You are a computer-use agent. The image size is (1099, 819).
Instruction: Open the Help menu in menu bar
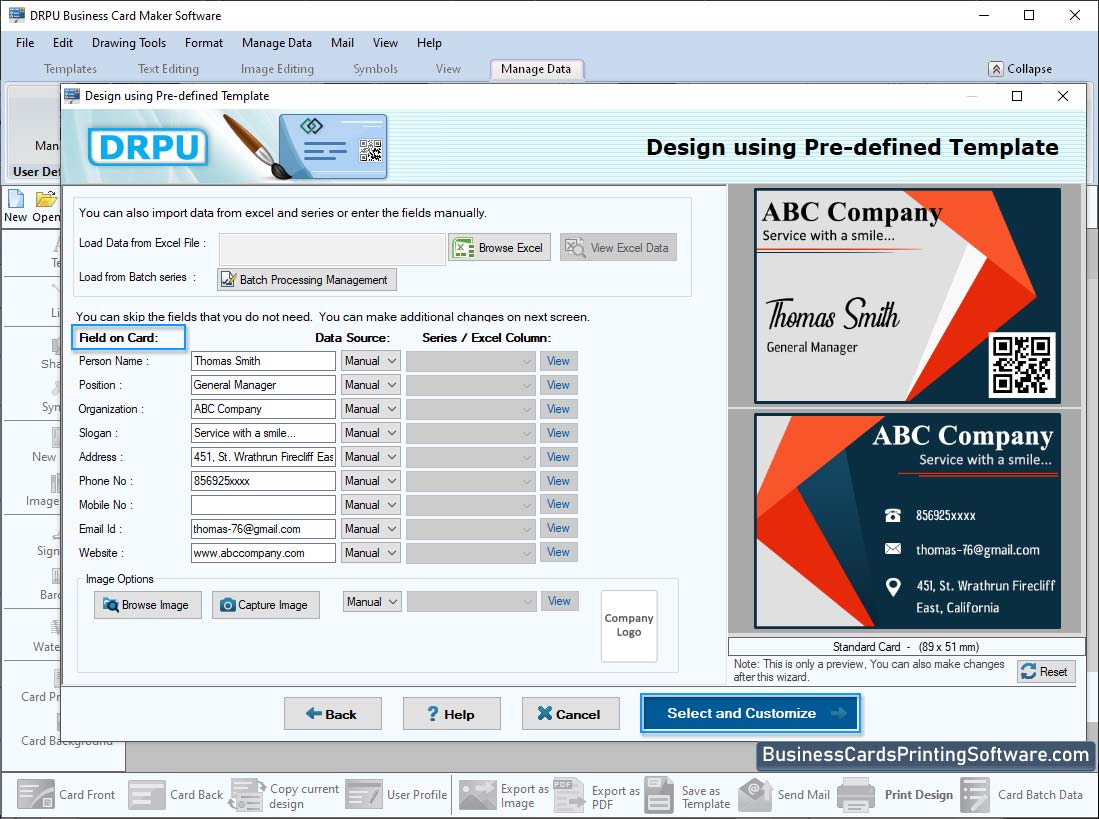click(x=429, y=43)
